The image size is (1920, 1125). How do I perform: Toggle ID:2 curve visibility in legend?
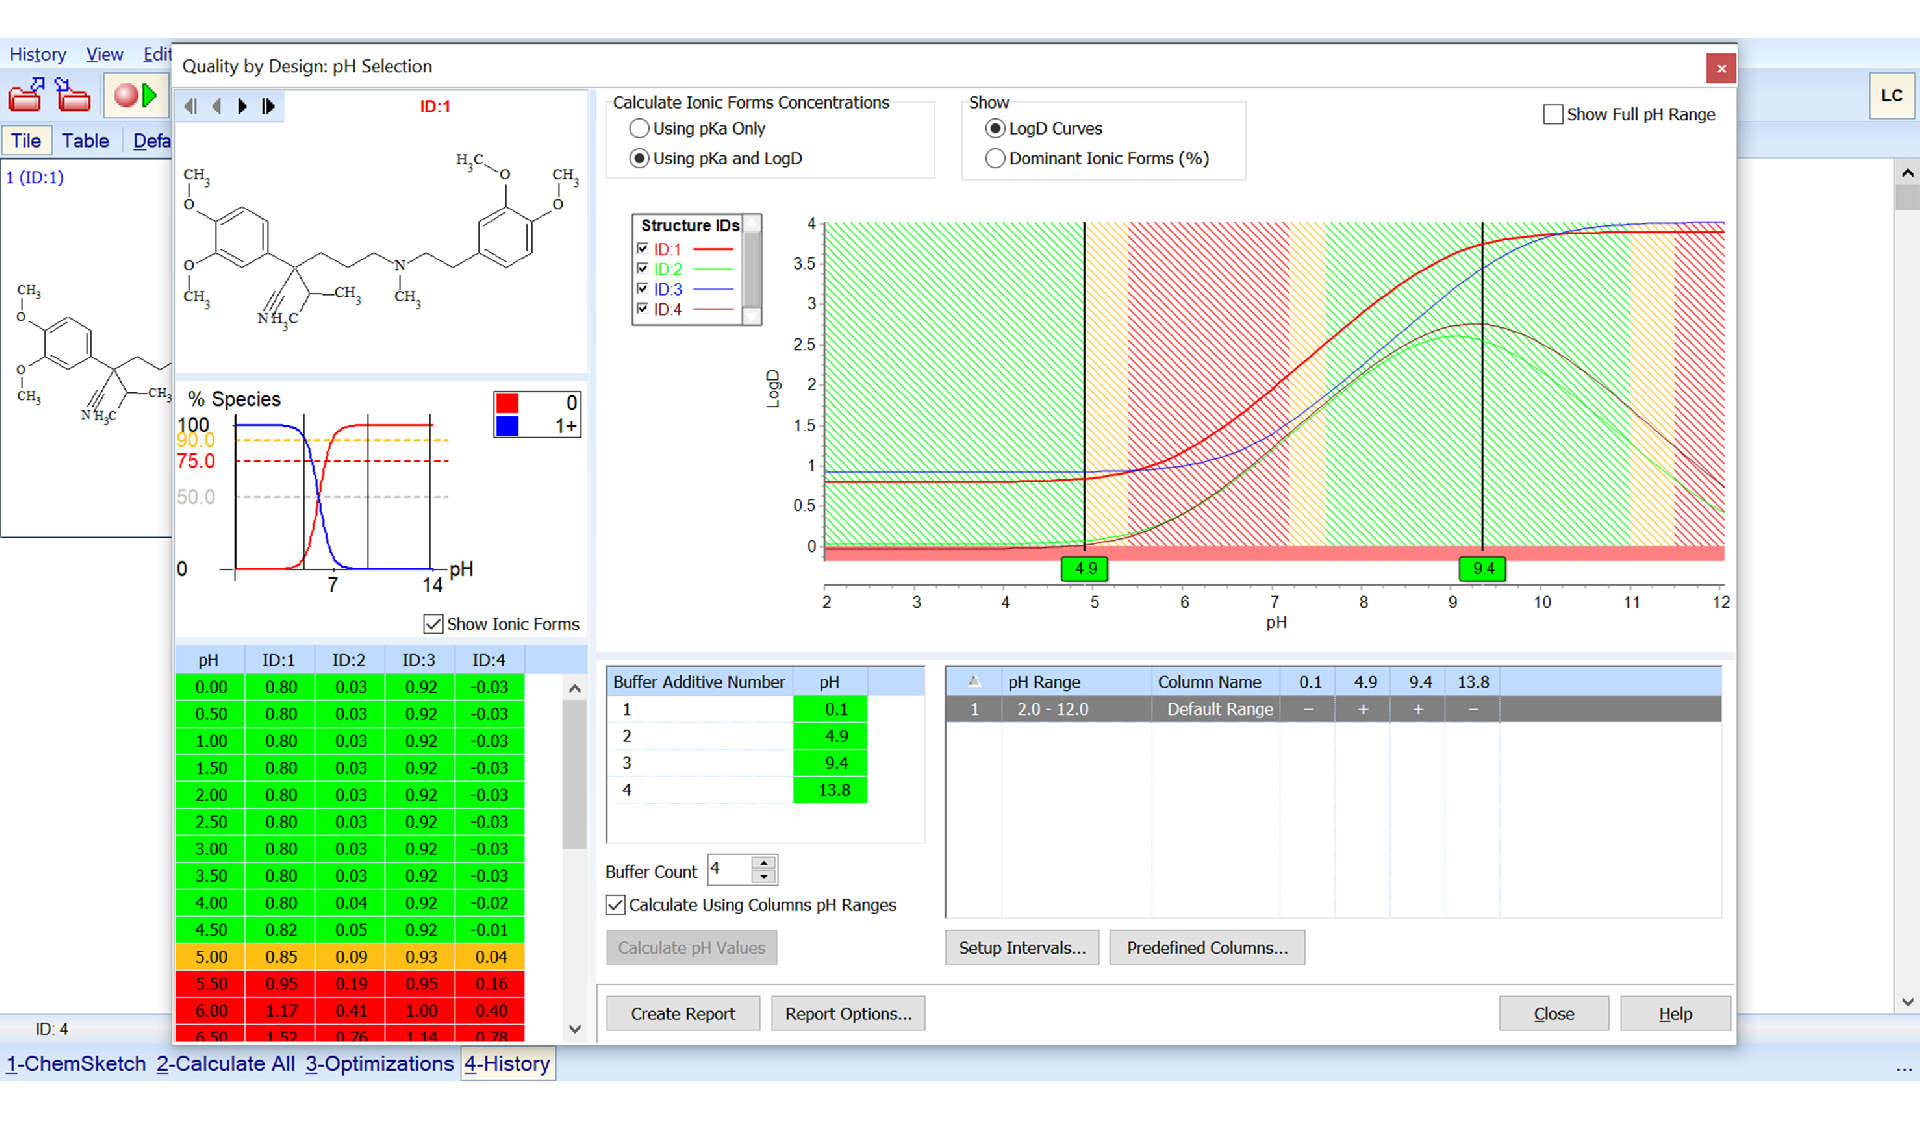tap(642, 269)
